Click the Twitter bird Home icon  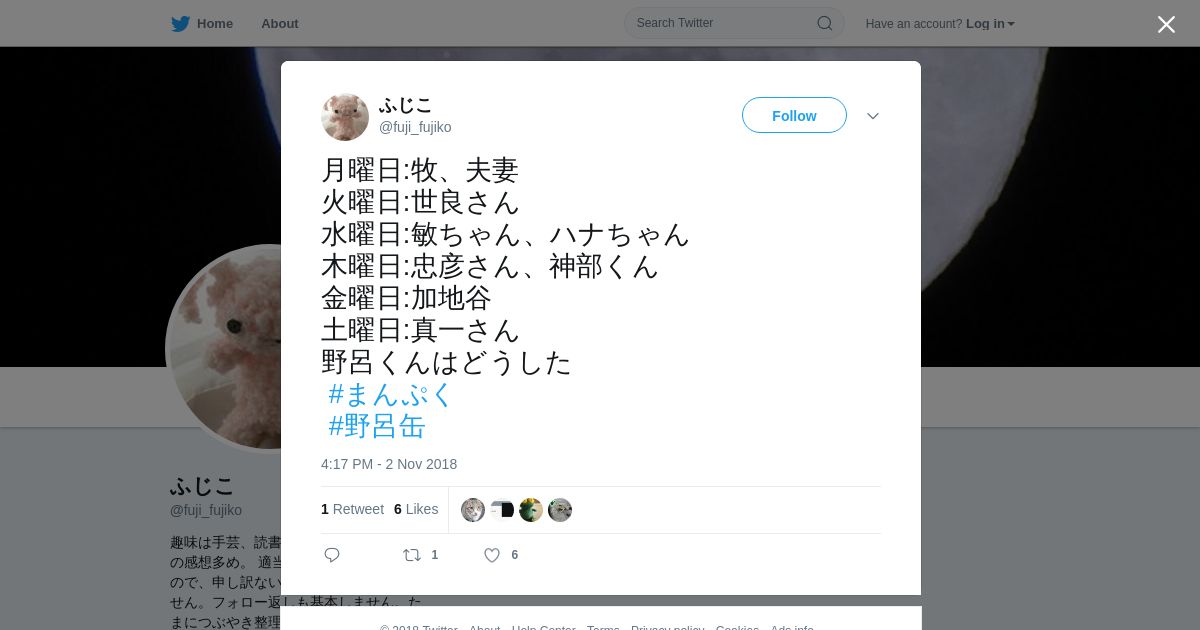180,23
